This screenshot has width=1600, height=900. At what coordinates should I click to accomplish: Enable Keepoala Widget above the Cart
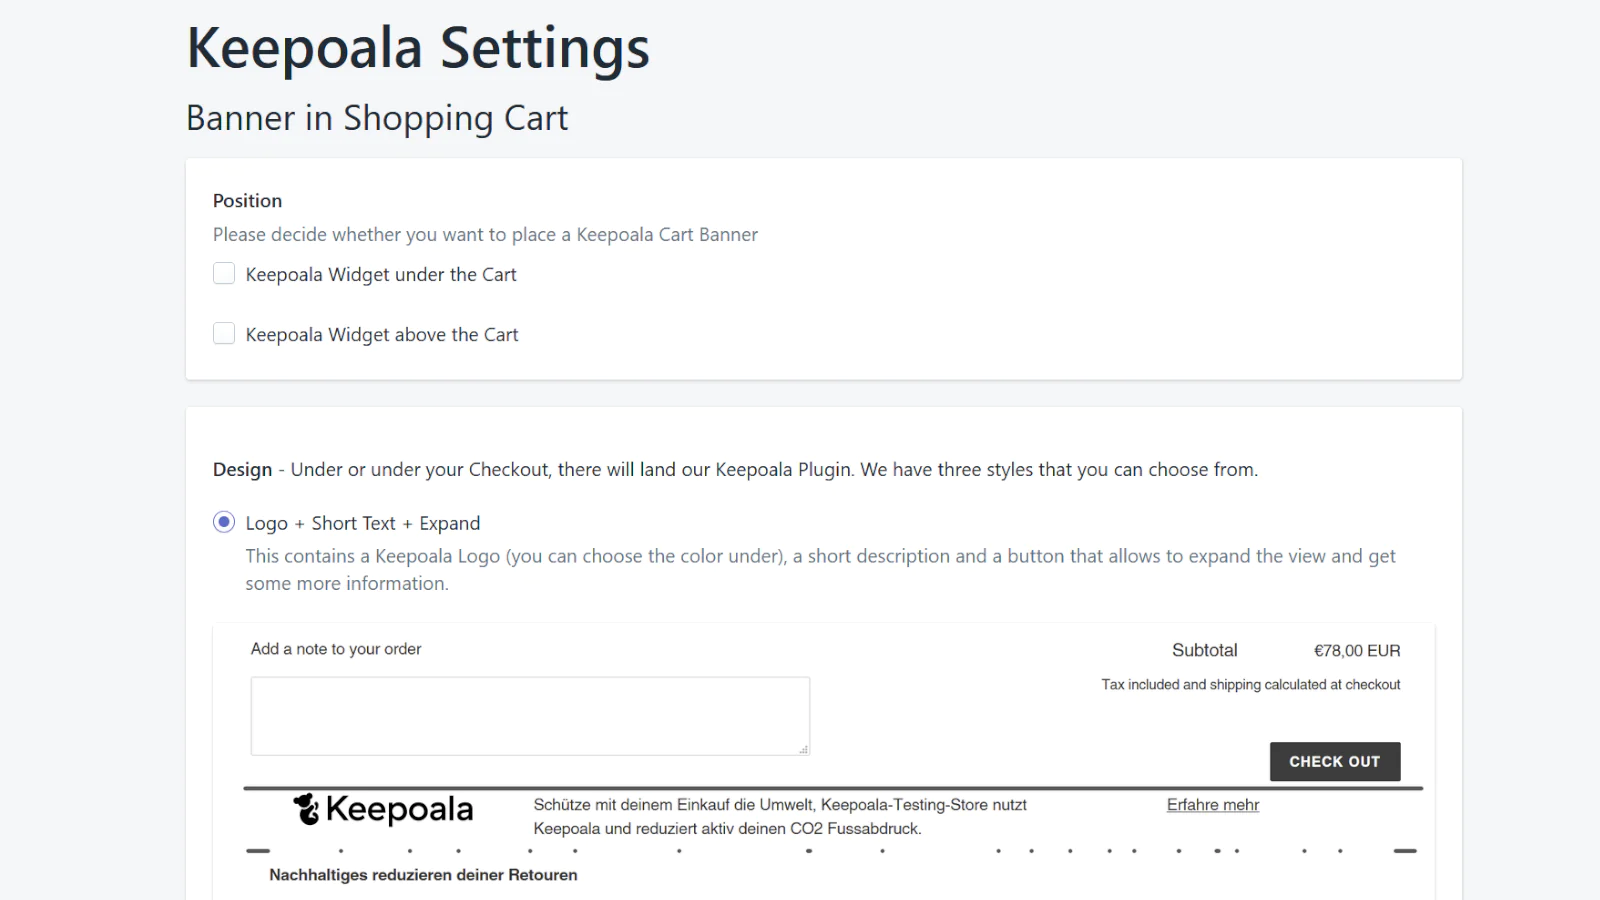[224, 332]
